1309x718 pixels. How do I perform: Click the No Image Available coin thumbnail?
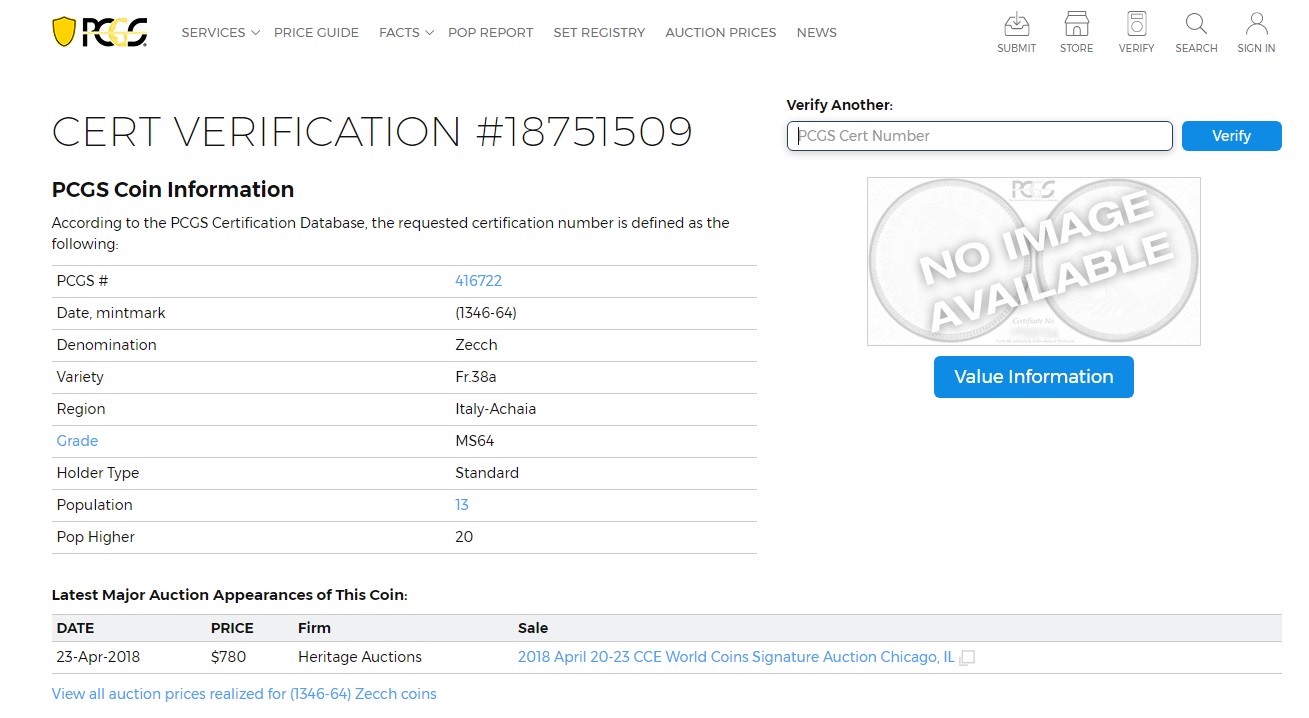pos(1034,262)
